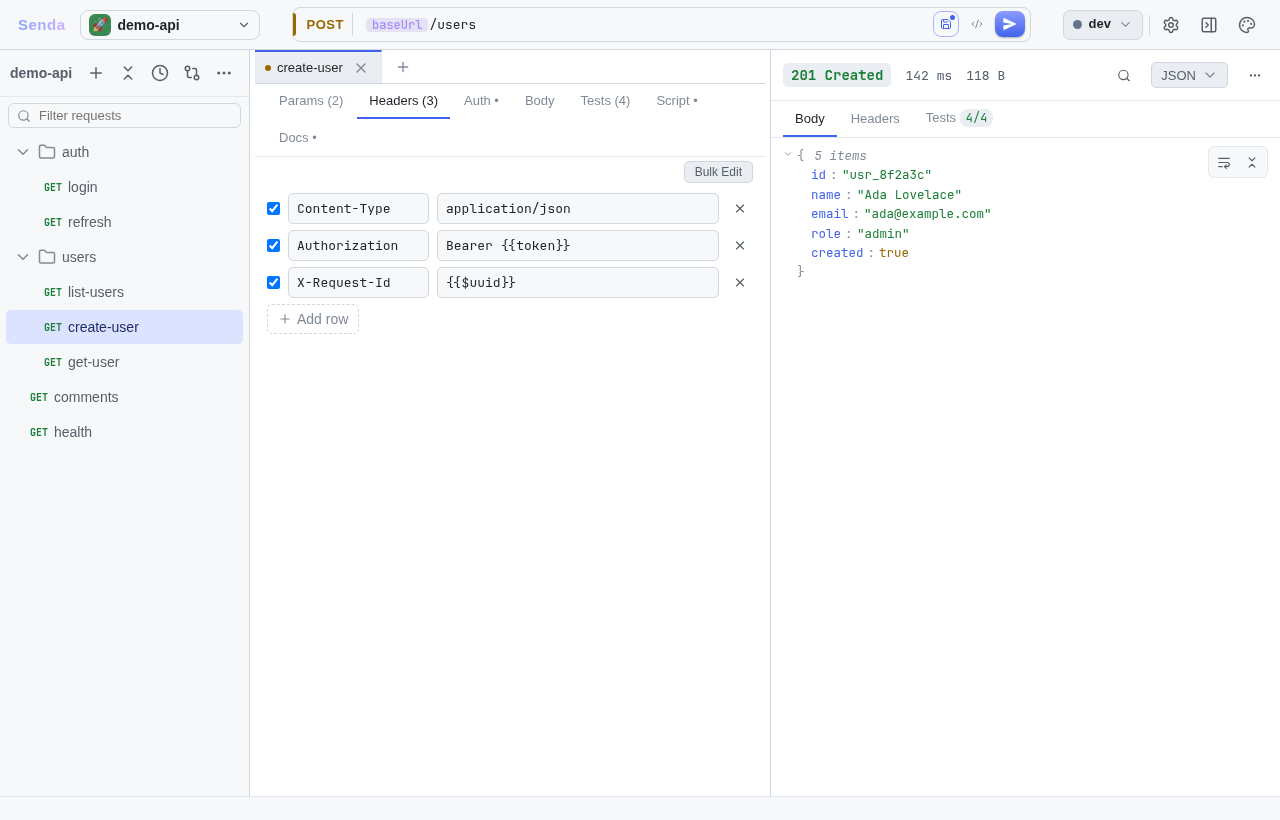Edit the application/json value field
The height and width of the screenshot is (820, 1280).
click(x=578, y=209)
